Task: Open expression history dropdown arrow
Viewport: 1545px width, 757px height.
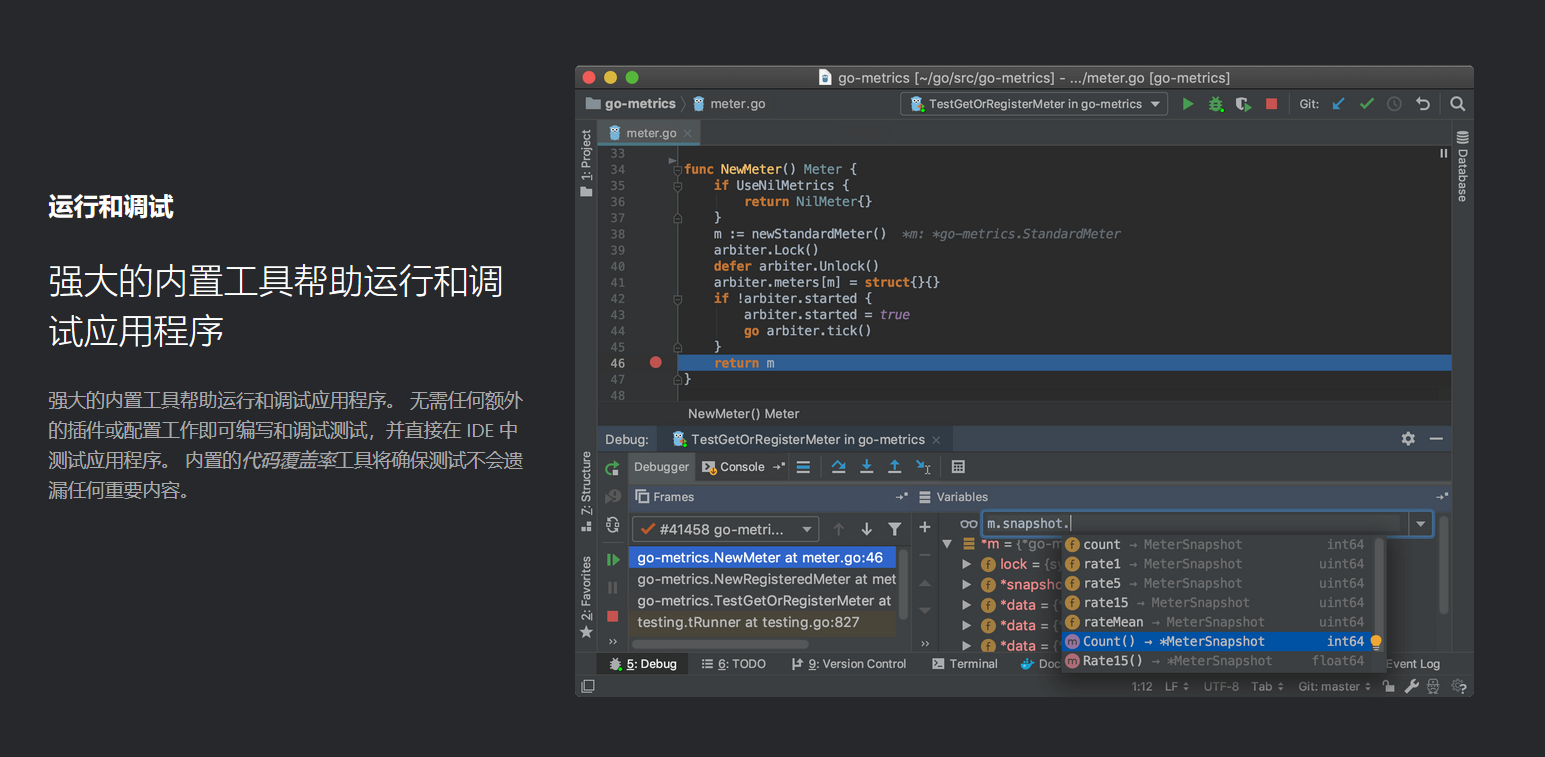Action: point(1420,524)
